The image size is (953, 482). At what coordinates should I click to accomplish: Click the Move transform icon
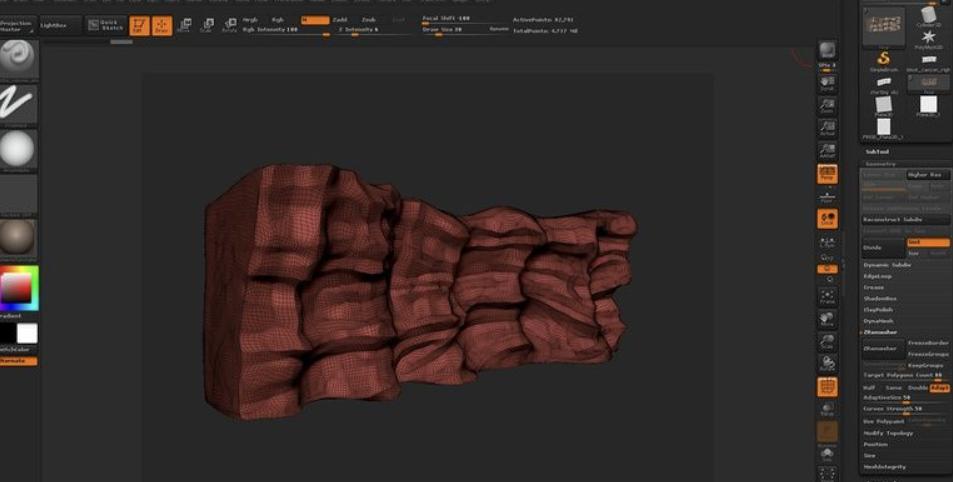point(185,26)
